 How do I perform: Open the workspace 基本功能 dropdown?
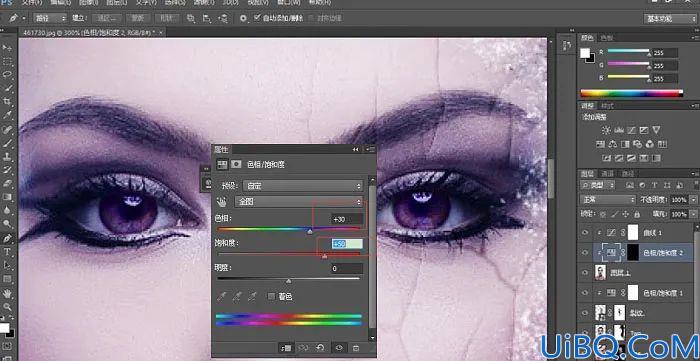[670, 19]
